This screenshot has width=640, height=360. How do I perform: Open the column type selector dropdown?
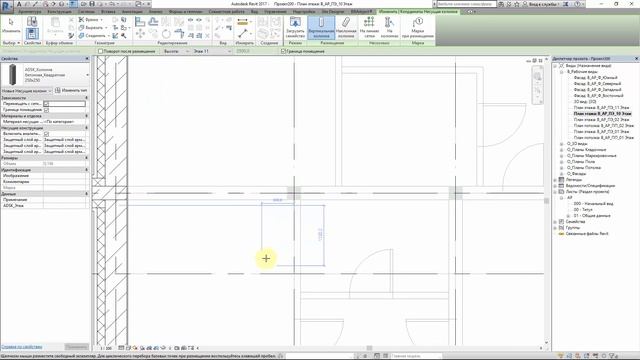87,75
